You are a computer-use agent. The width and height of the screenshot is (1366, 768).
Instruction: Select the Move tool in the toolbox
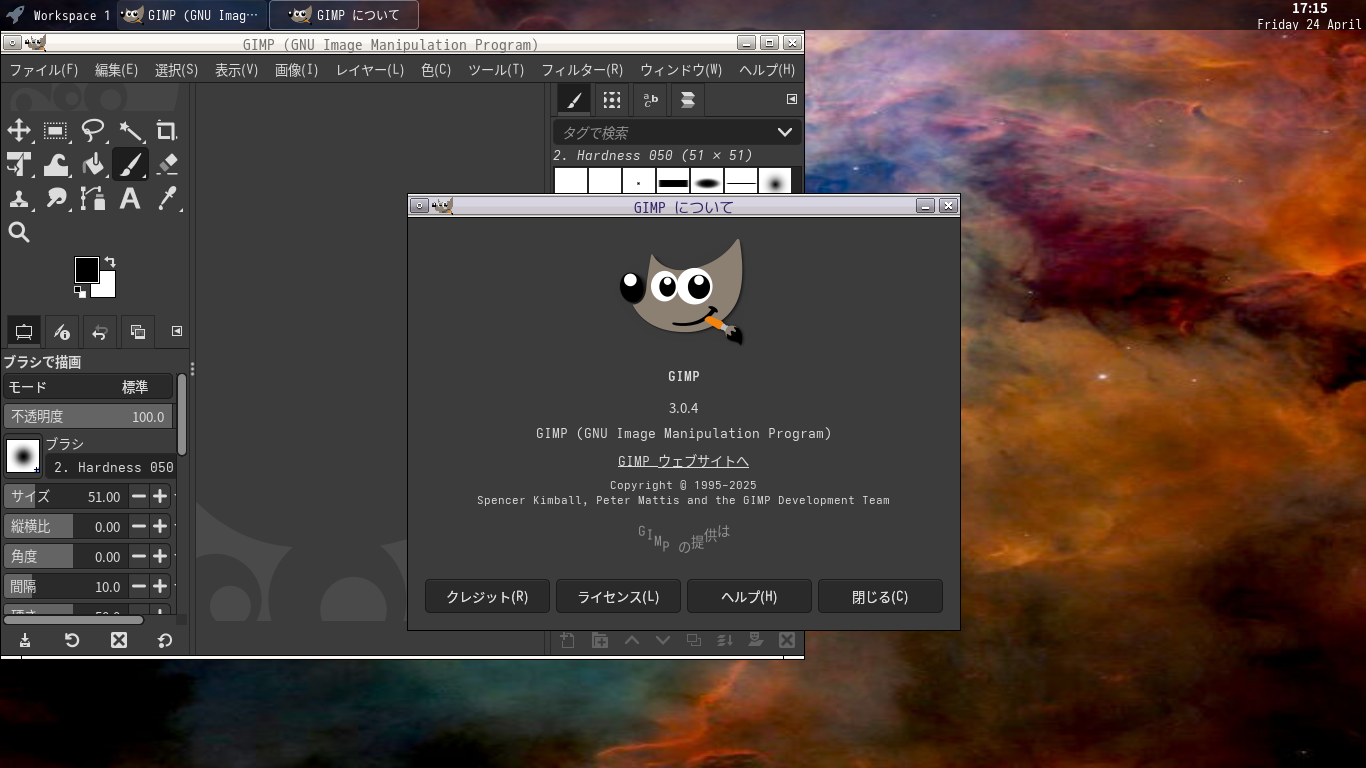coord(19,131)
